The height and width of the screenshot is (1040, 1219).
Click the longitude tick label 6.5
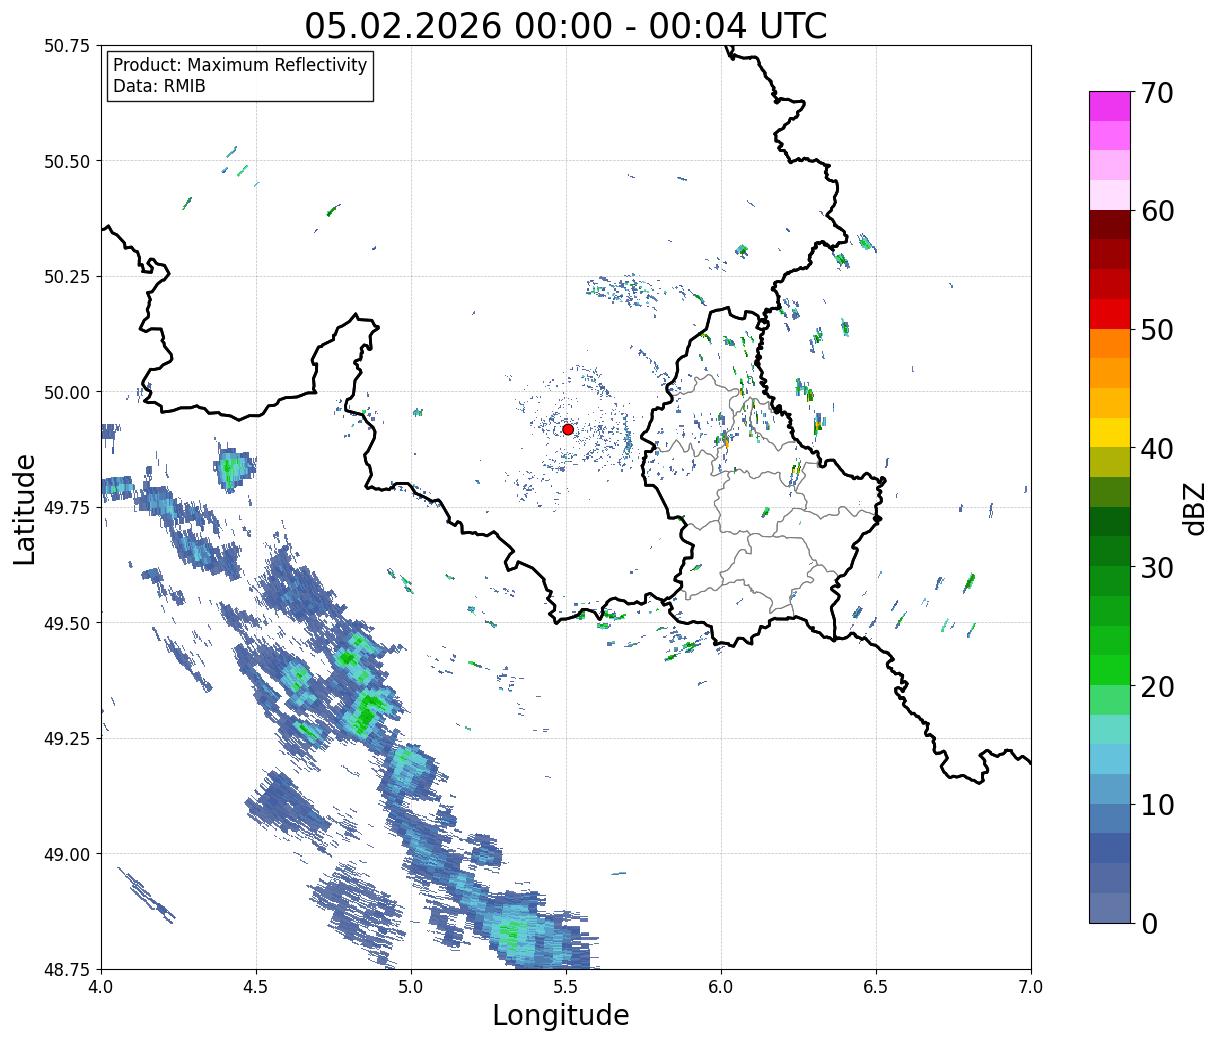[x=876, y=987]
